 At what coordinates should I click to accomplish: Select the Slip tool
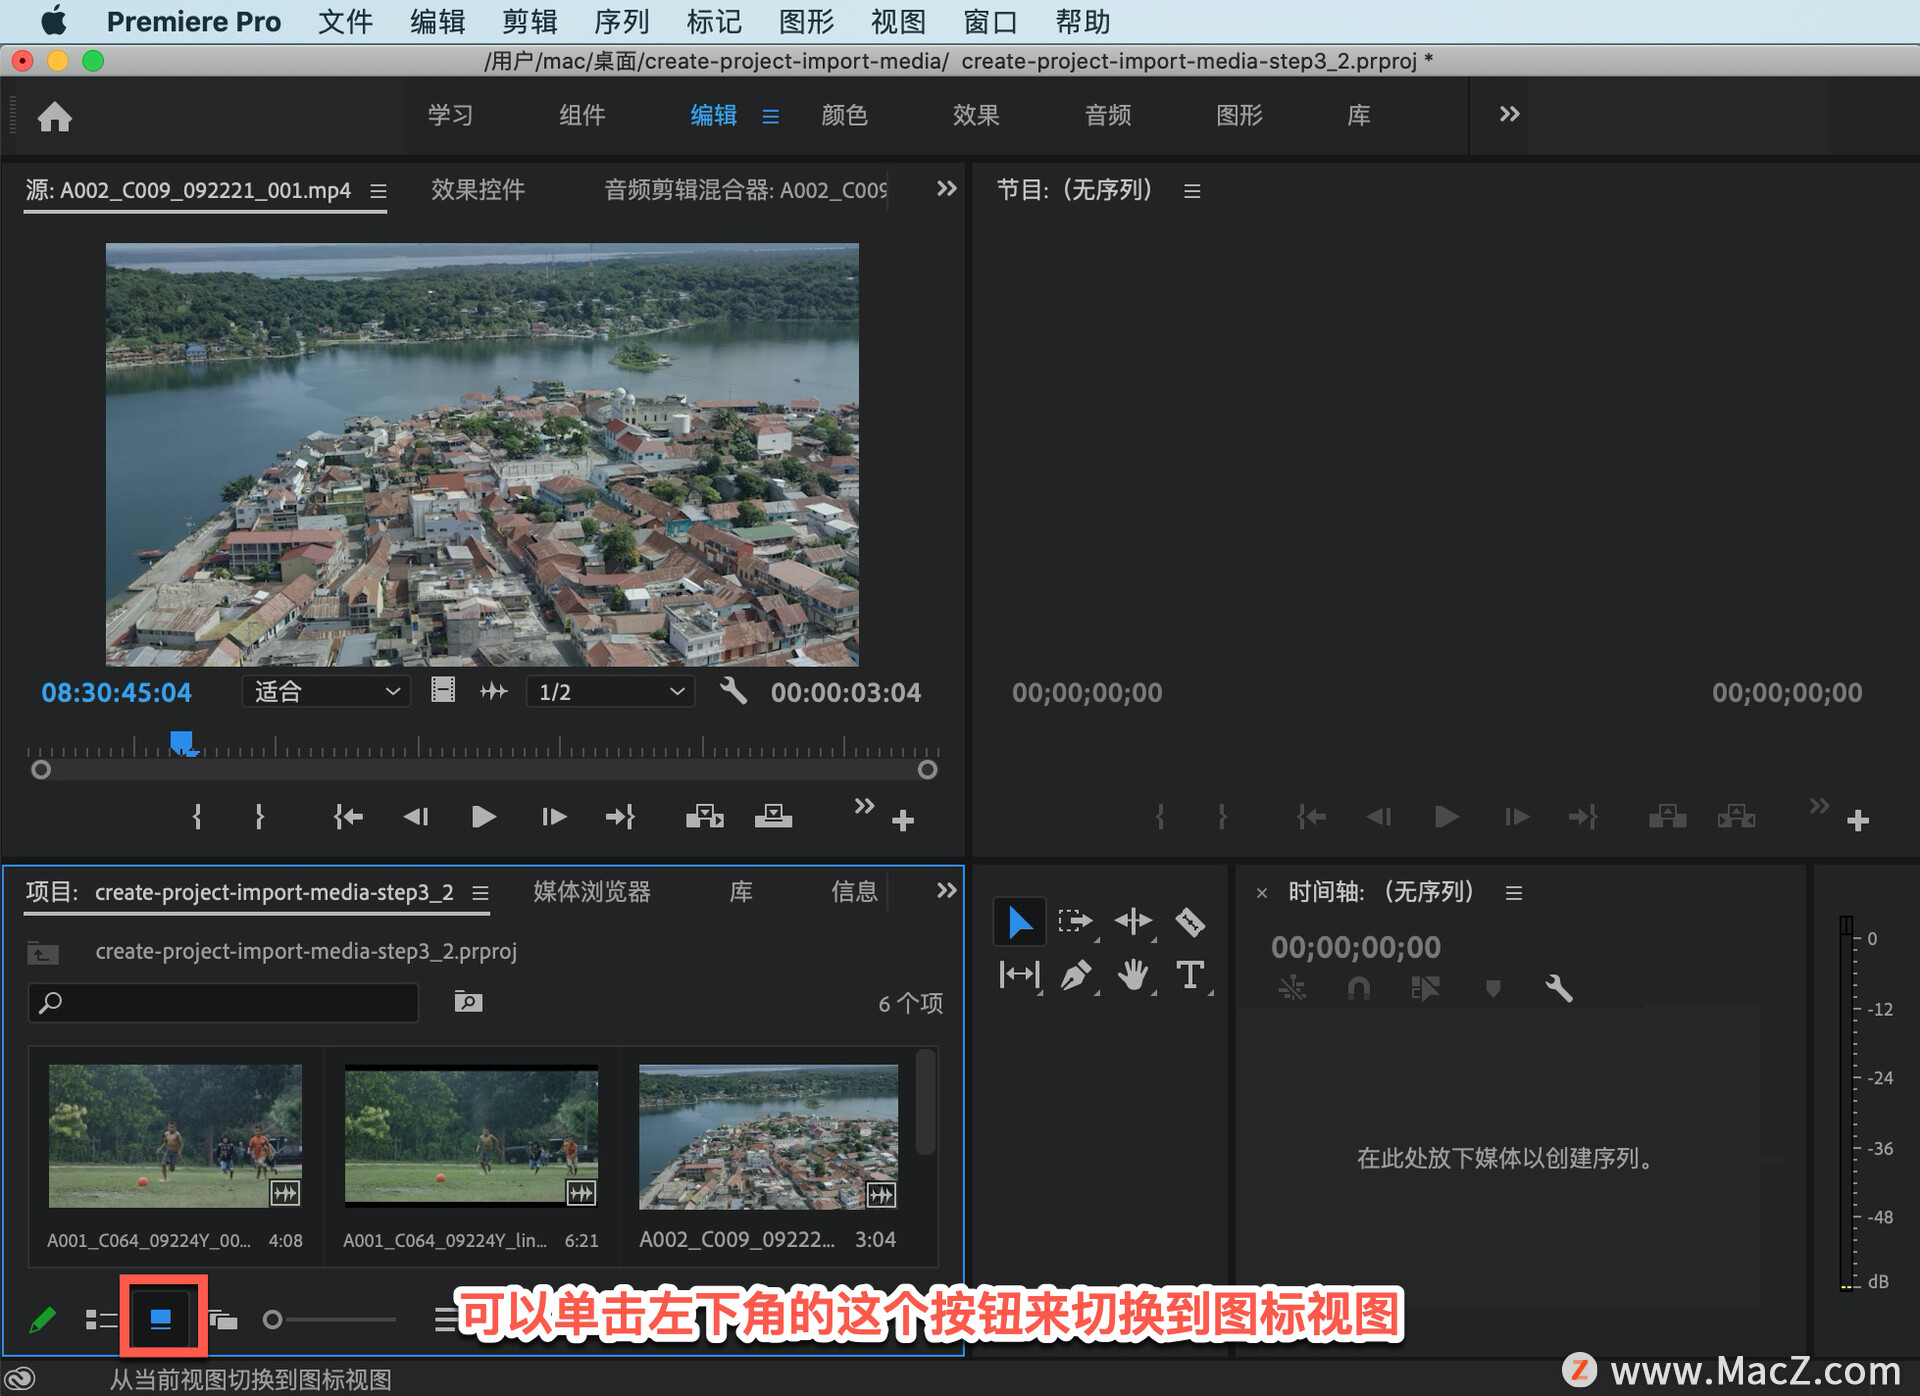(x=1019, y=974)
